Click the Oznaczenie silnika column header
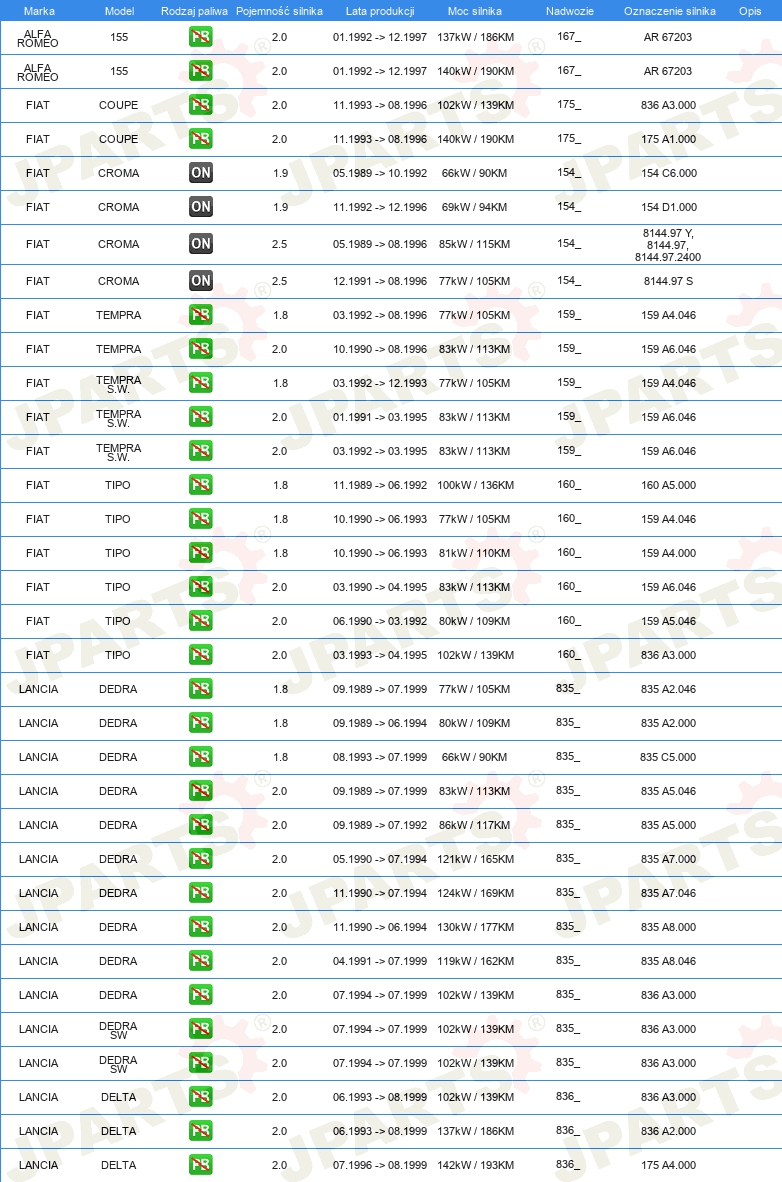 pos(670,11)
